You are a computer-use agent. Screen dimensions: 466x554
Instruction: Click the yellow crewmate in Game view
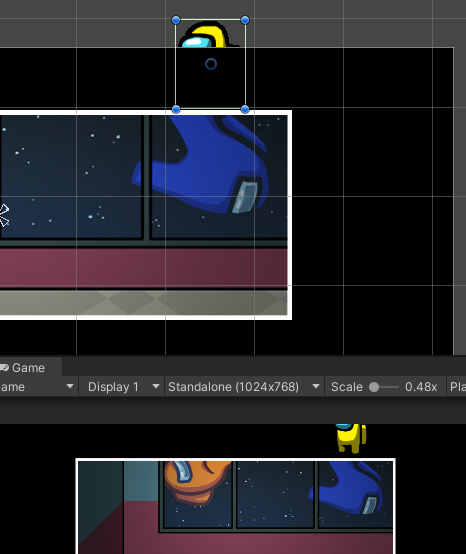click(x=351, y=438)
